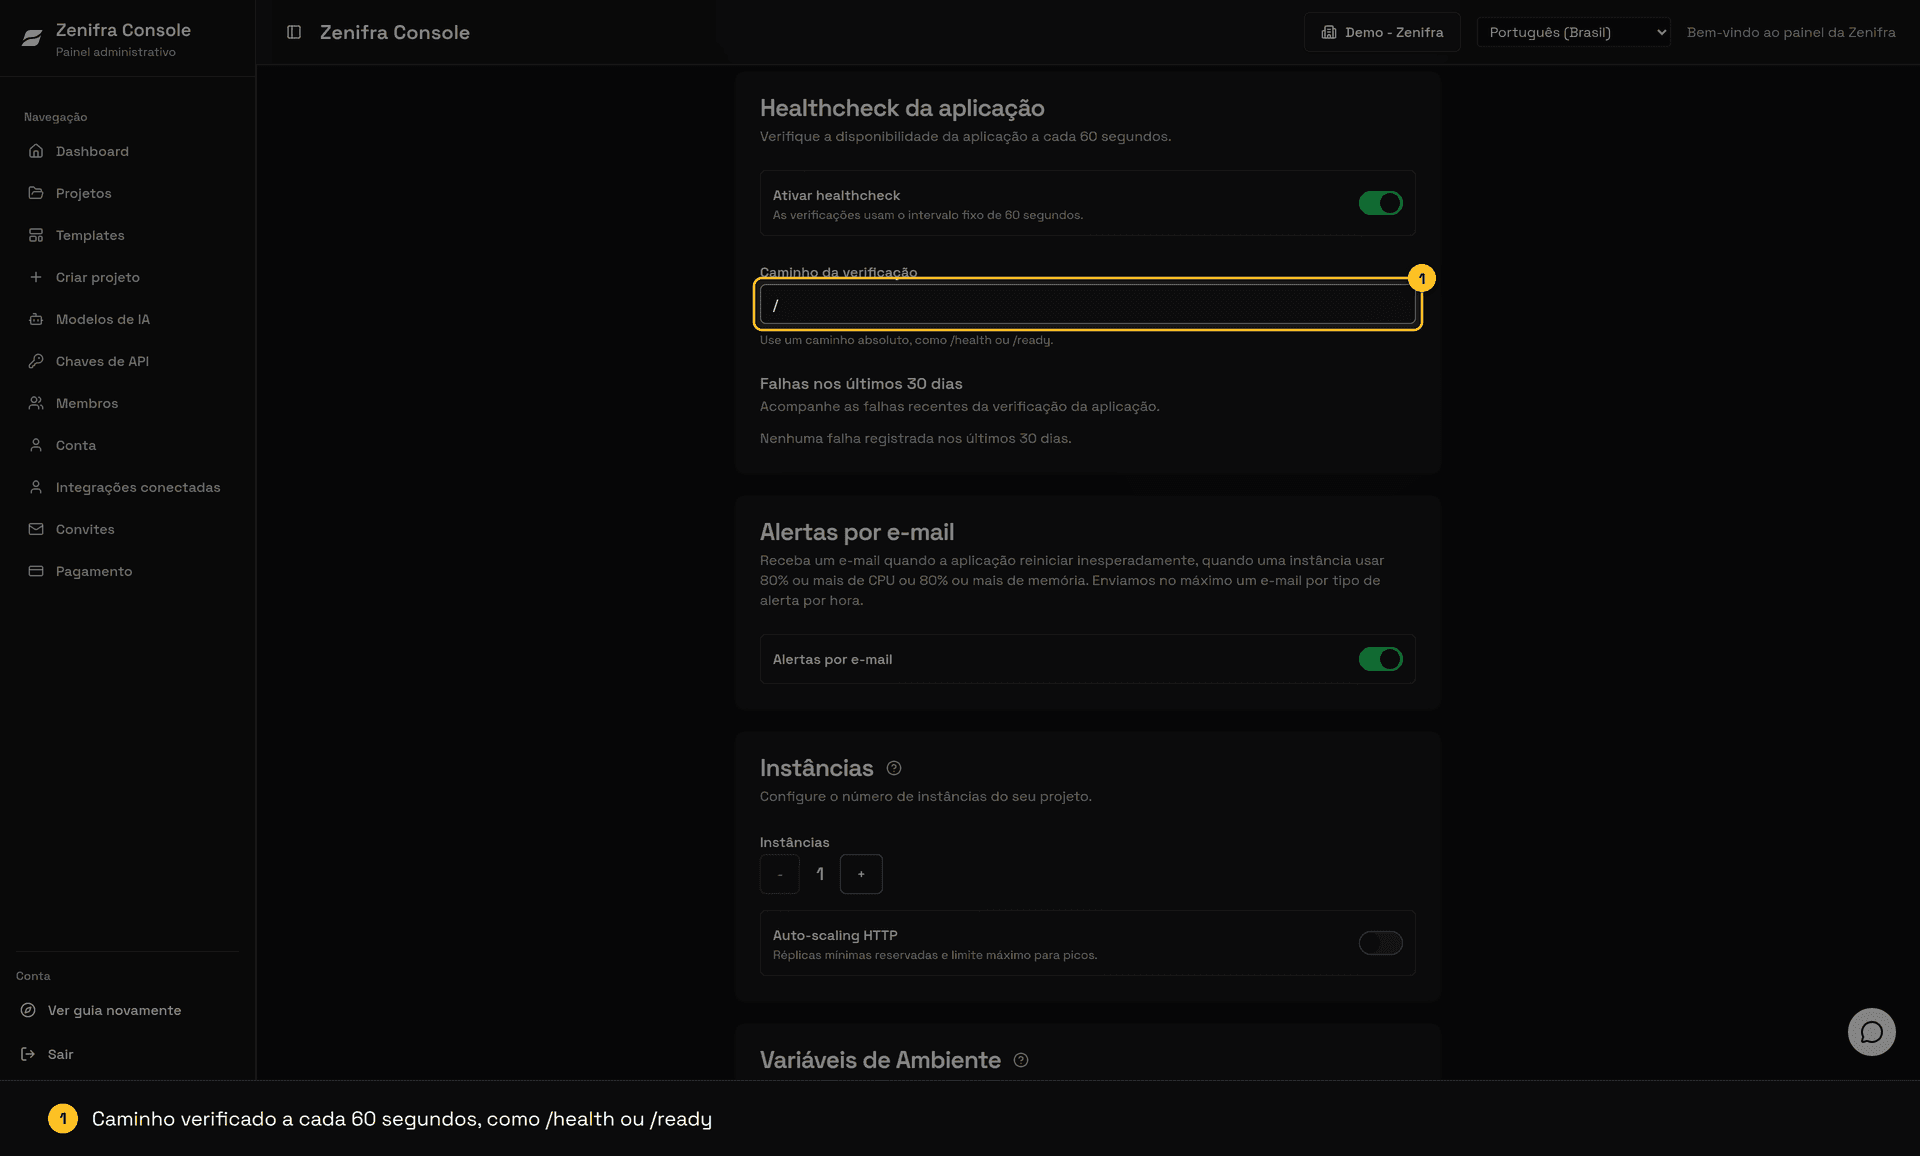Click the instance count value 1
Image resolution: width=1920 pixels, height=1156 pixels.
820,874
